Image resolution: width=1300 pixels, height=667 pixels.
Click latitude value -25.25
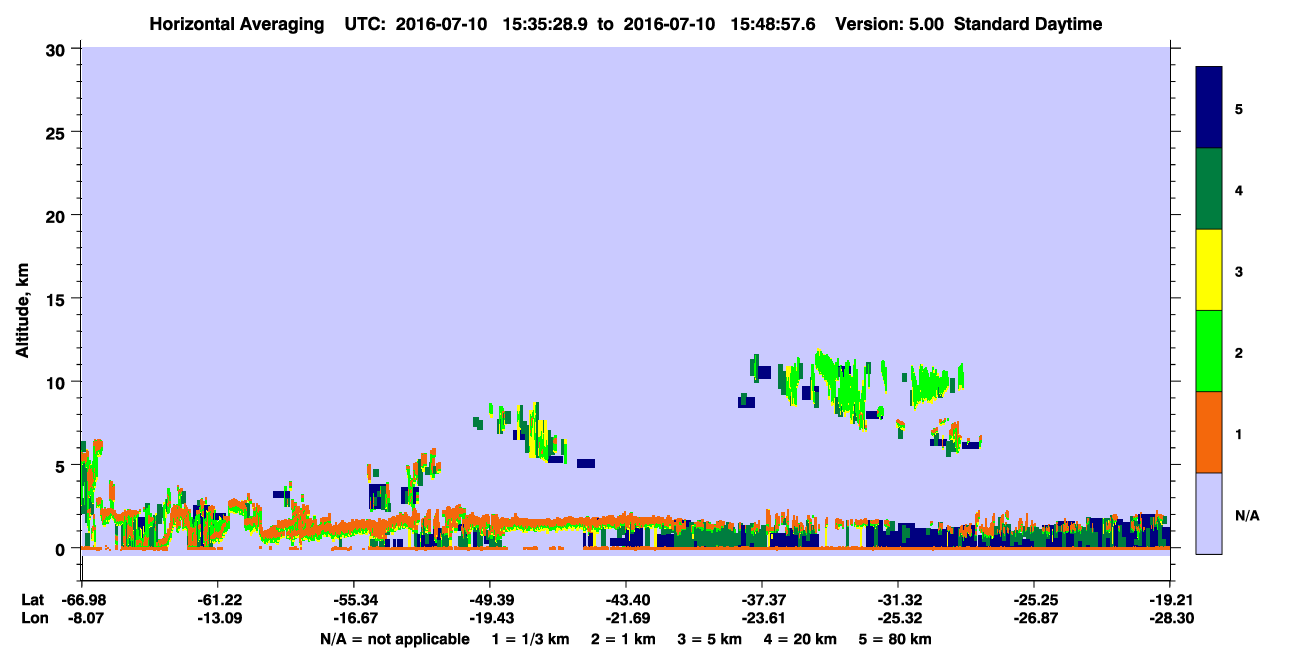(1034, 600)
